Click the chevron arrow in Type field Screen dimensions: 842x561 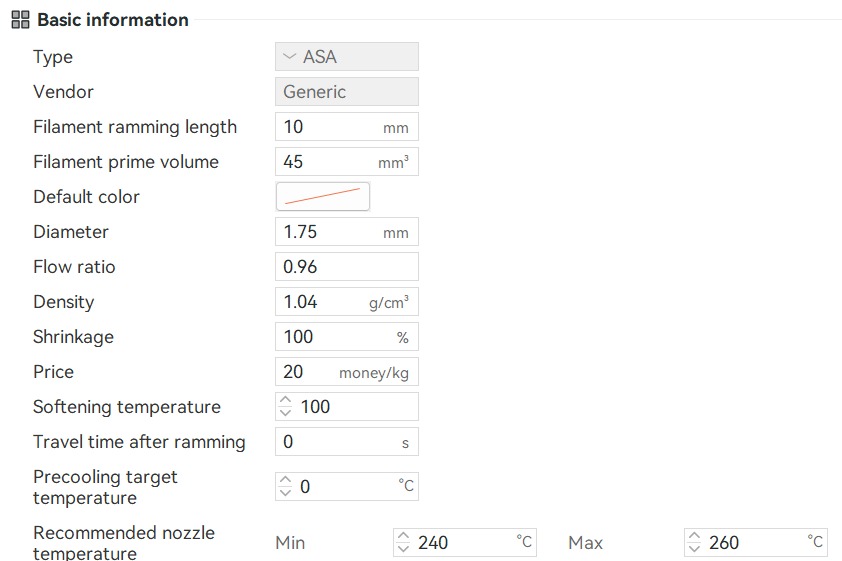[x=289, y=56]
